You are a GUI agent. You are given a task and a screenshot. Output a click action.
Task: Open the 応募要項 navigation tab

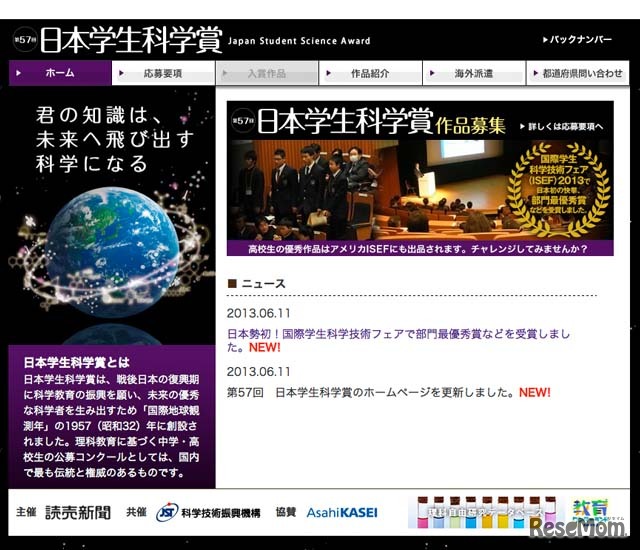click(x=163, y=73)
